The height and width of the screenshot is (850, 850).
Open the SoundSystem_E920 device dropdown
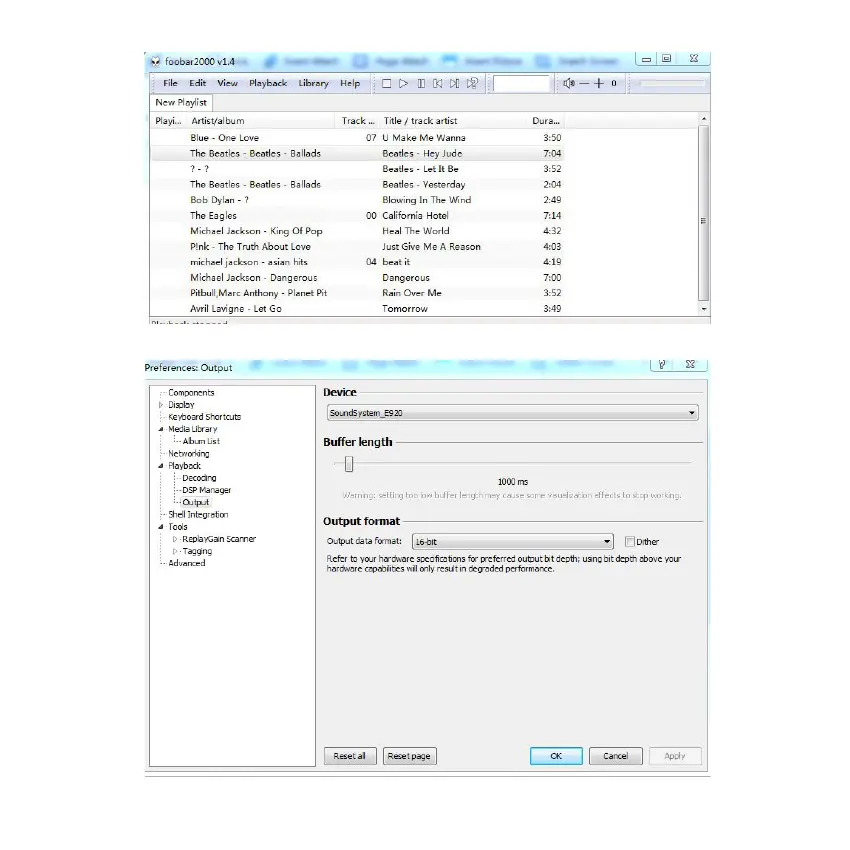pyautogui.click(x=512, y=413)
